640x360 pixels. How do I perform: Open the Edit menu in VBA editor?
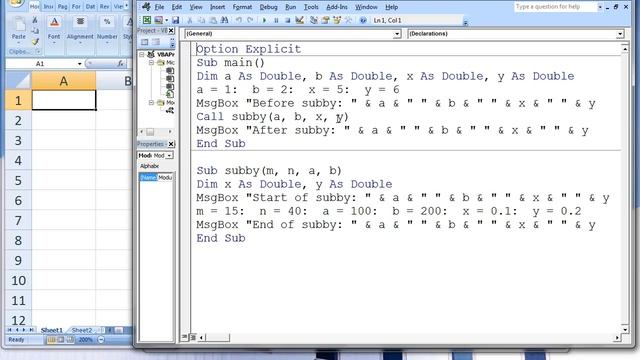177,7
